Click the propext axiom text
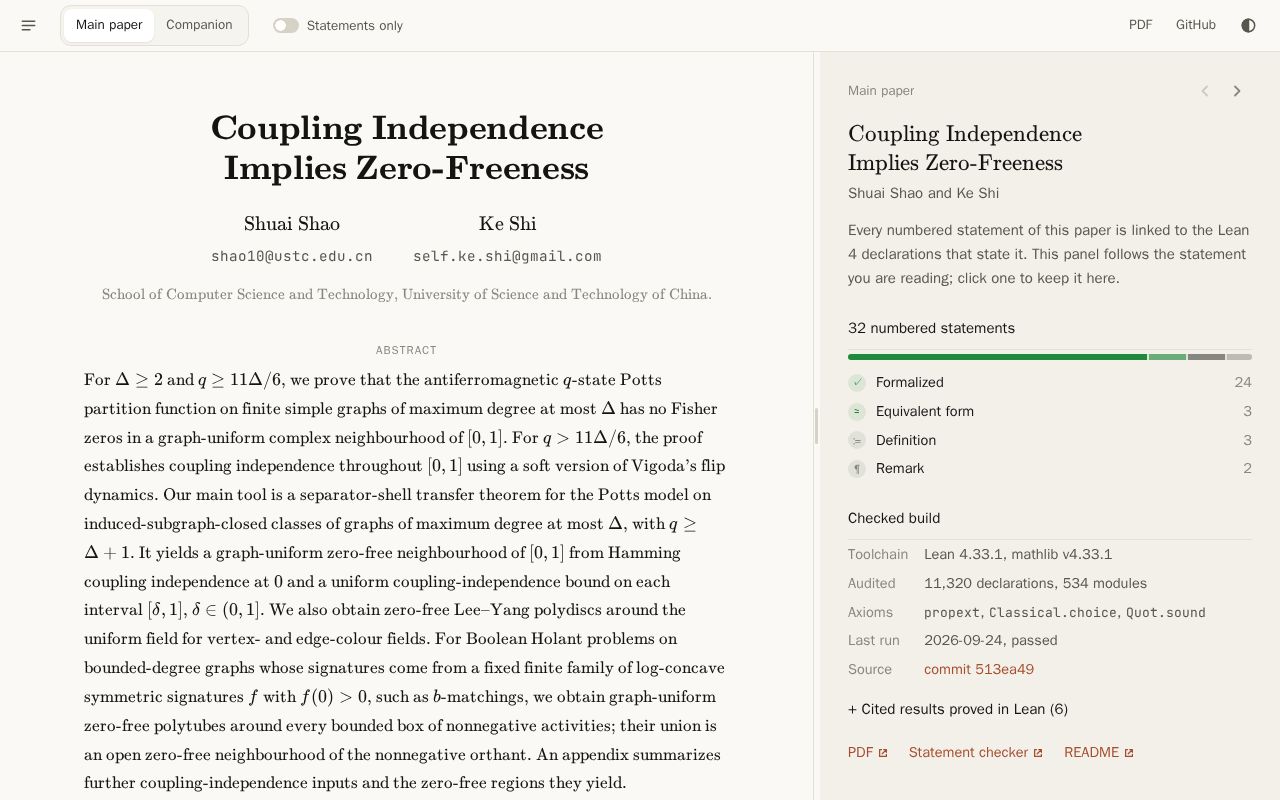 [952, 612]
